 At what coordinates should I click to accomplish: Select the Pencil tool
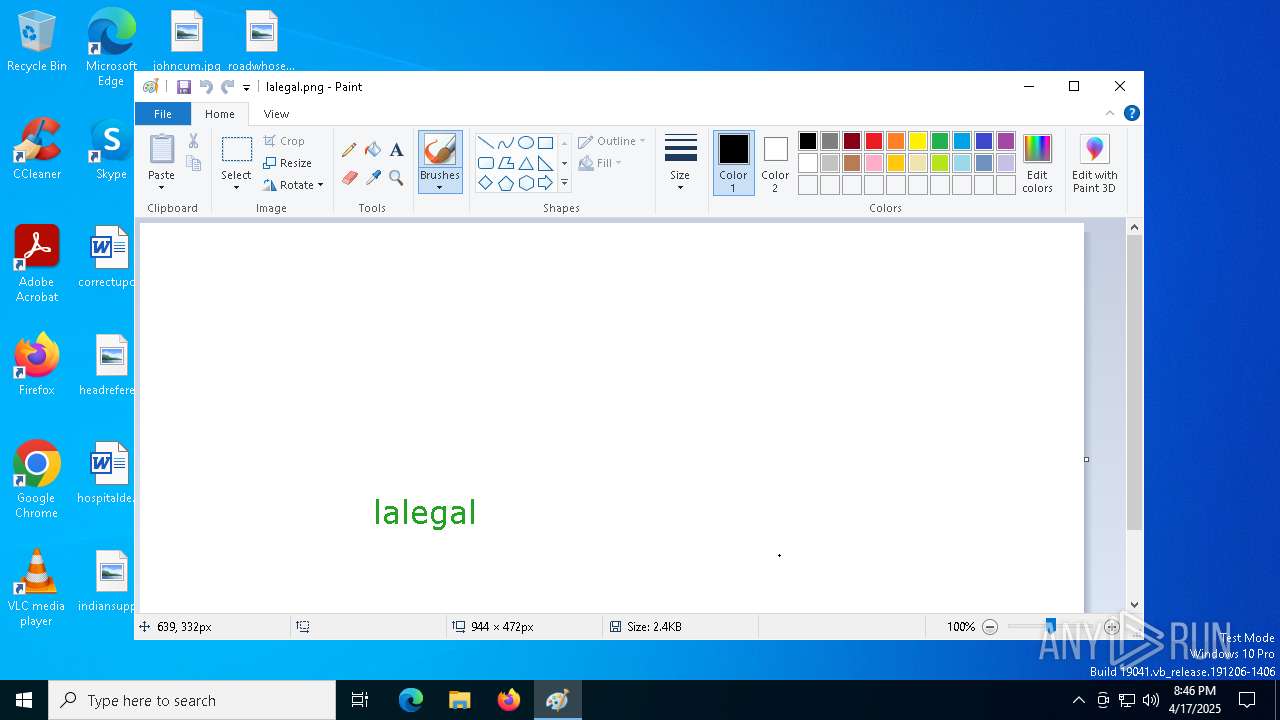(349, 150)
